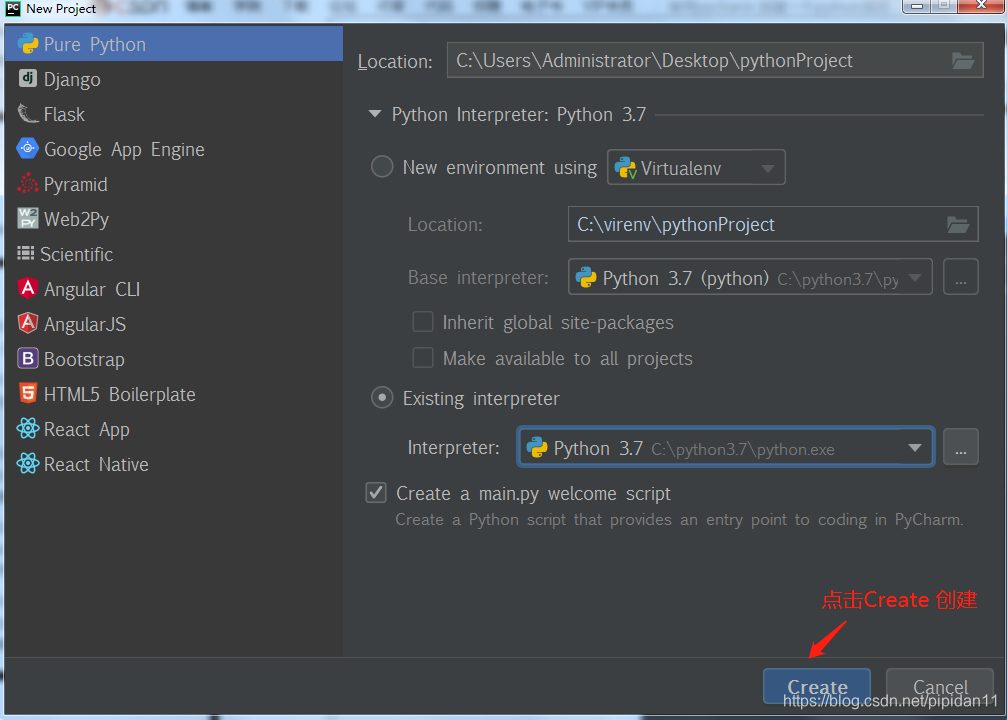Click ellipsis button beside Base interpreter
Viewport: 1007px width, 720px height.
(961, 277)
